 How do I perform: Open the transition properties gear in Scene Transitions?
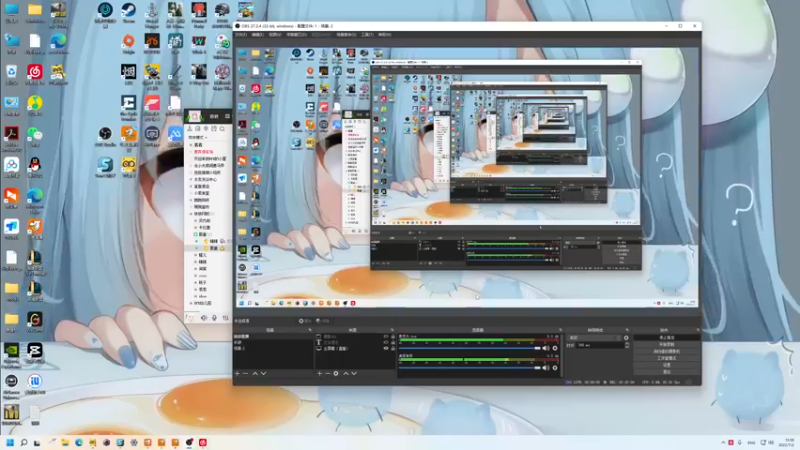click(x=626, y=338)
